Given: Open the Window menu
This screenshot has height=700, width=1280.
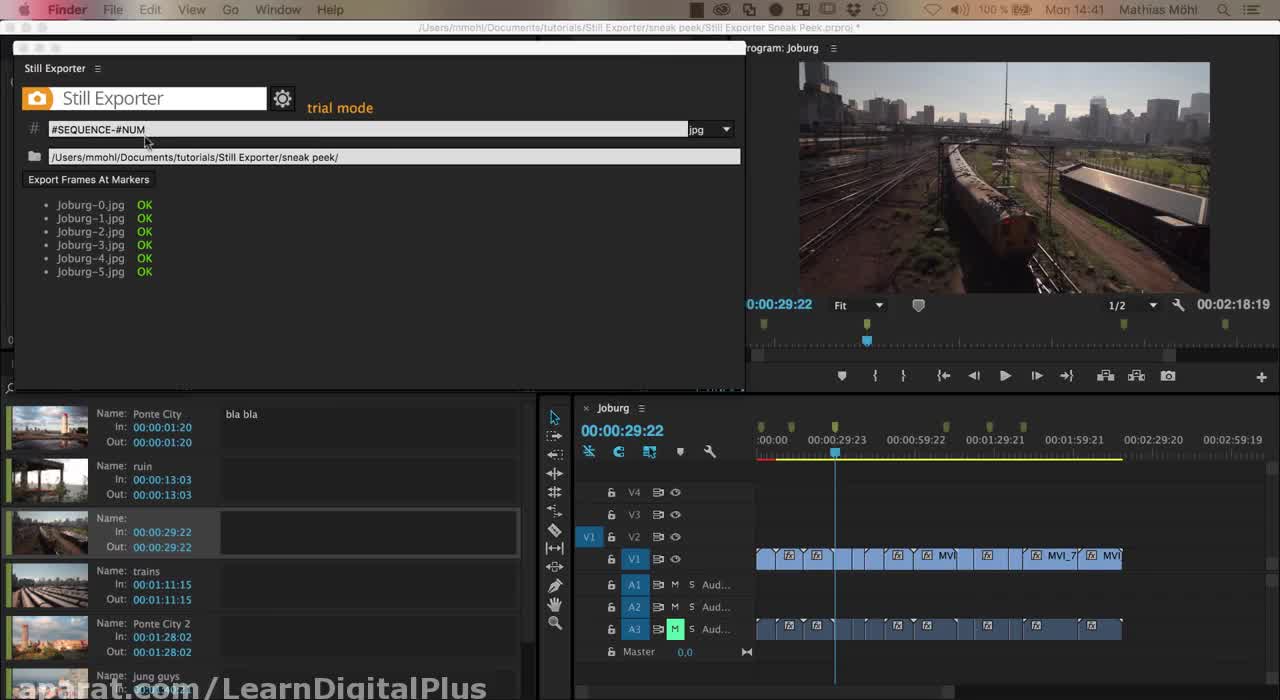Looking at the screenshot, I should [x=278, y=10].
